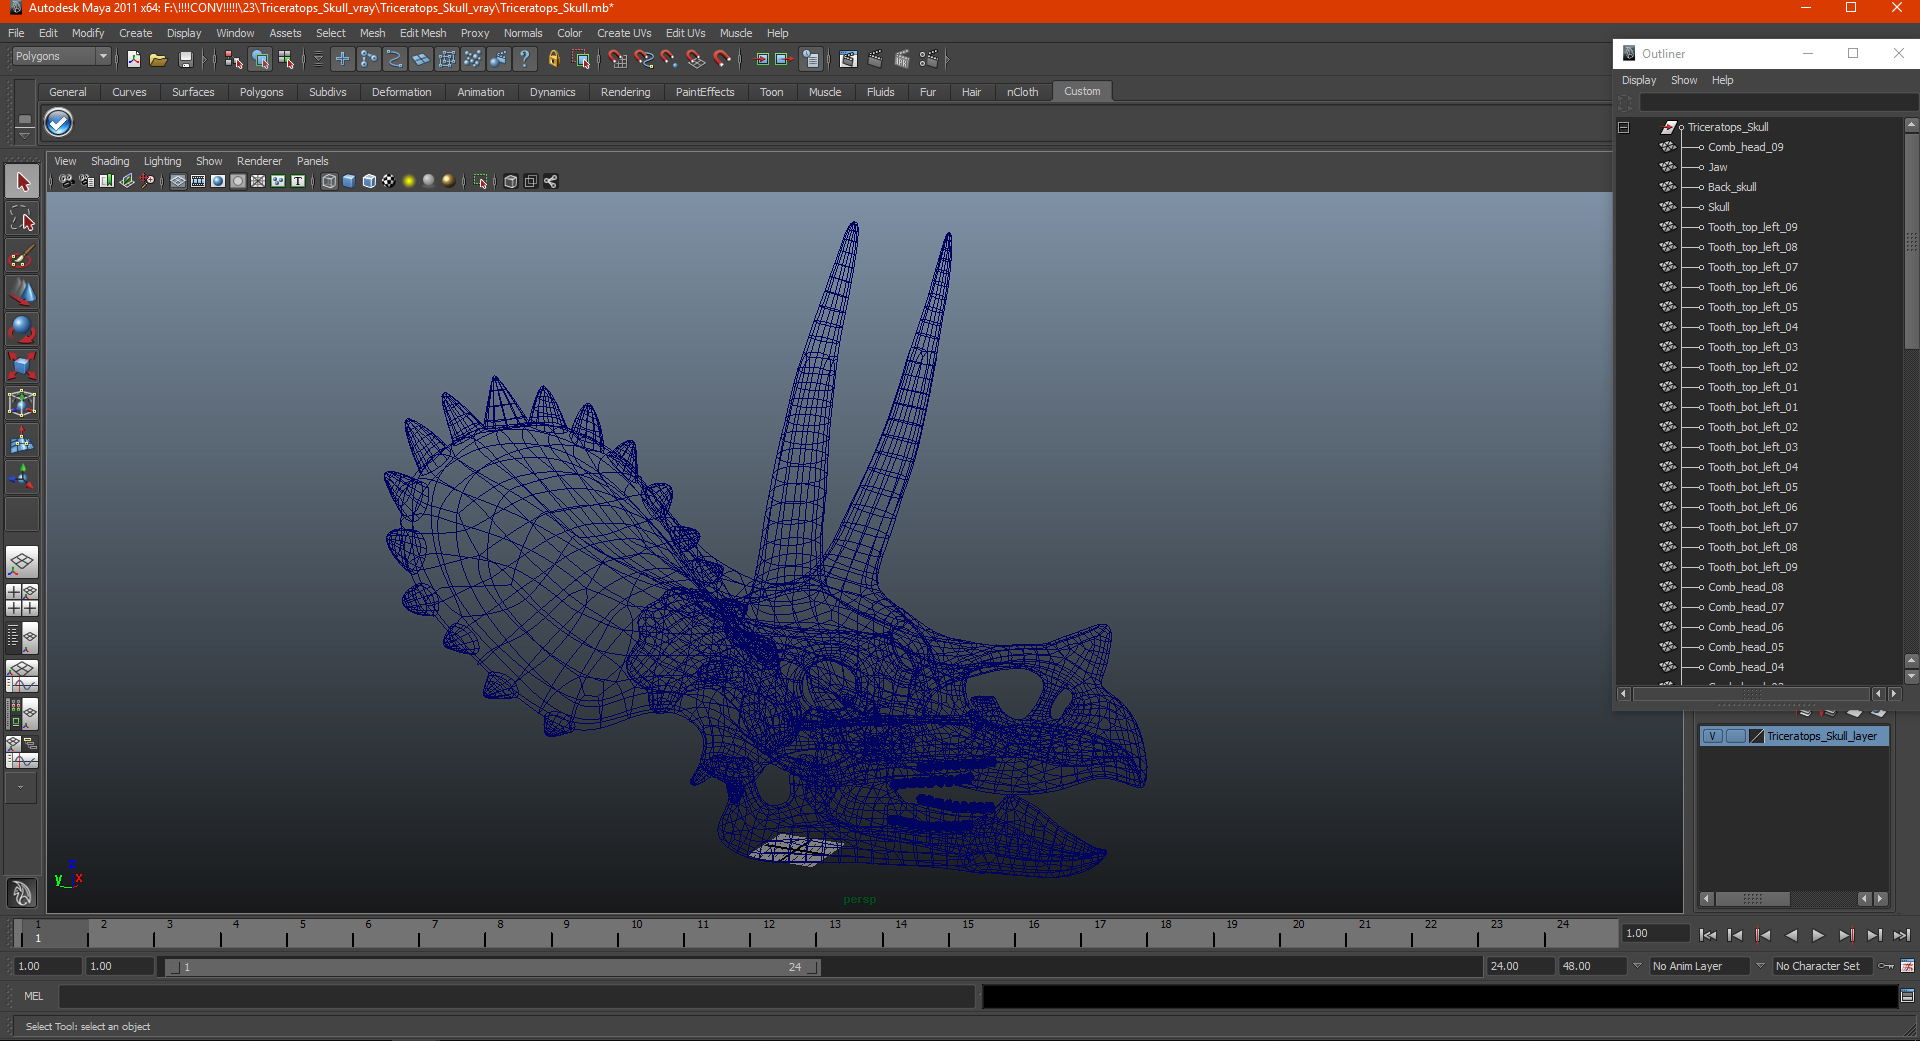Image resolution: width=1920 pixels, height=1041 pixels.
Task: Click the blue check mark shelf item
Action: coord(59,123)
